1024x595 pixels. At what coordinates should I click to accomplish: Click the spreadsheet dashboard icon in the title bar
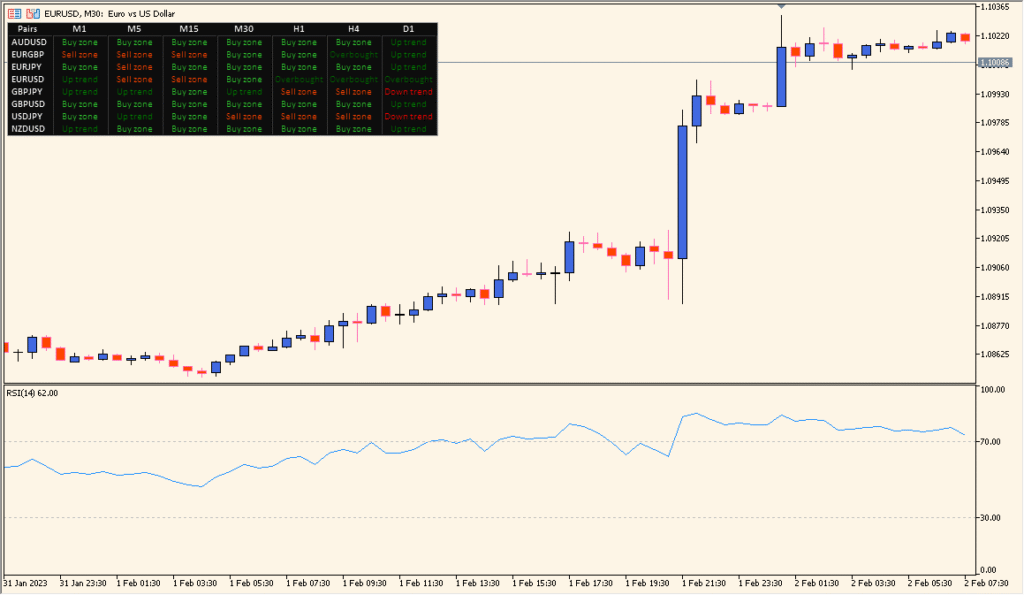(14, 13)
